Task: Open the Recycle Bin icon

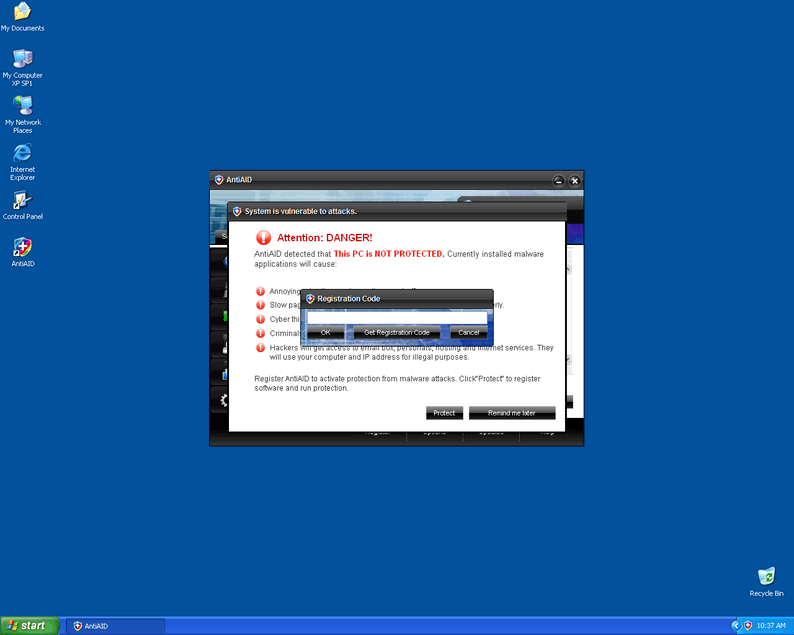Action: pos(766,577)
